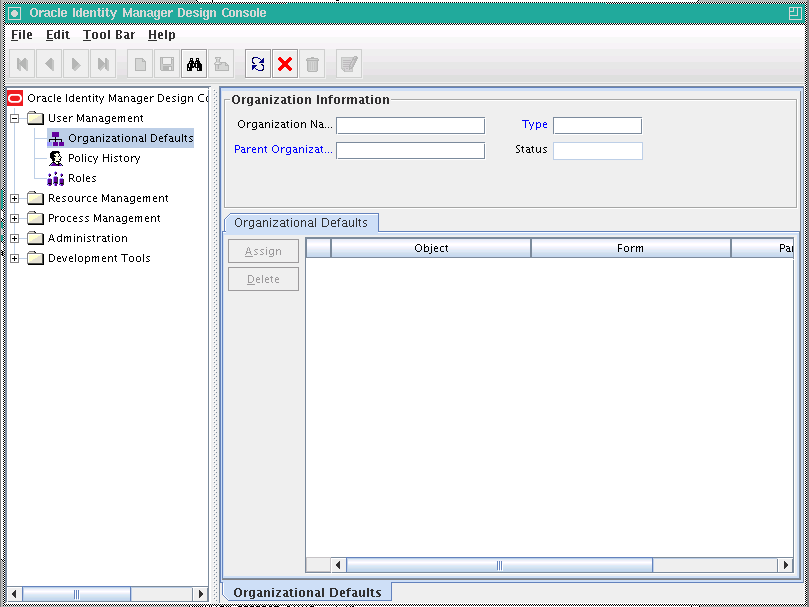Expand the Administration branch
Viewport: 809px width, 607px height.
point(13,238)
